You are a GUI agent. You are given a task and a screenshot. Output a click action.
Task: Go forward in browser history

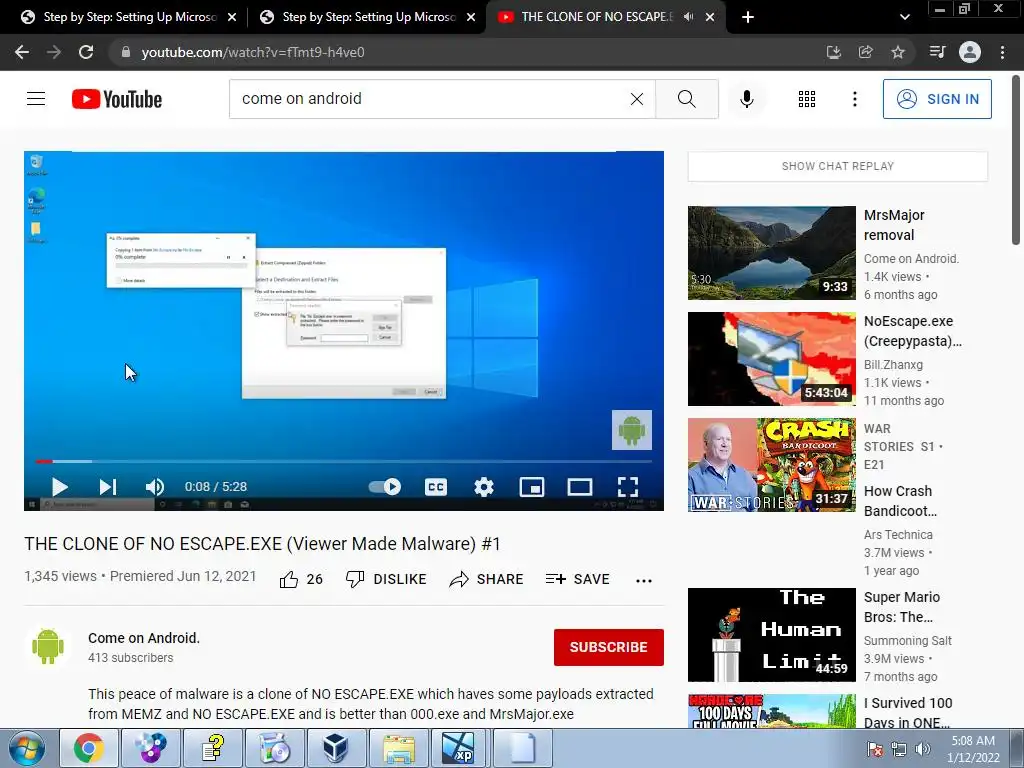(54, 52)
